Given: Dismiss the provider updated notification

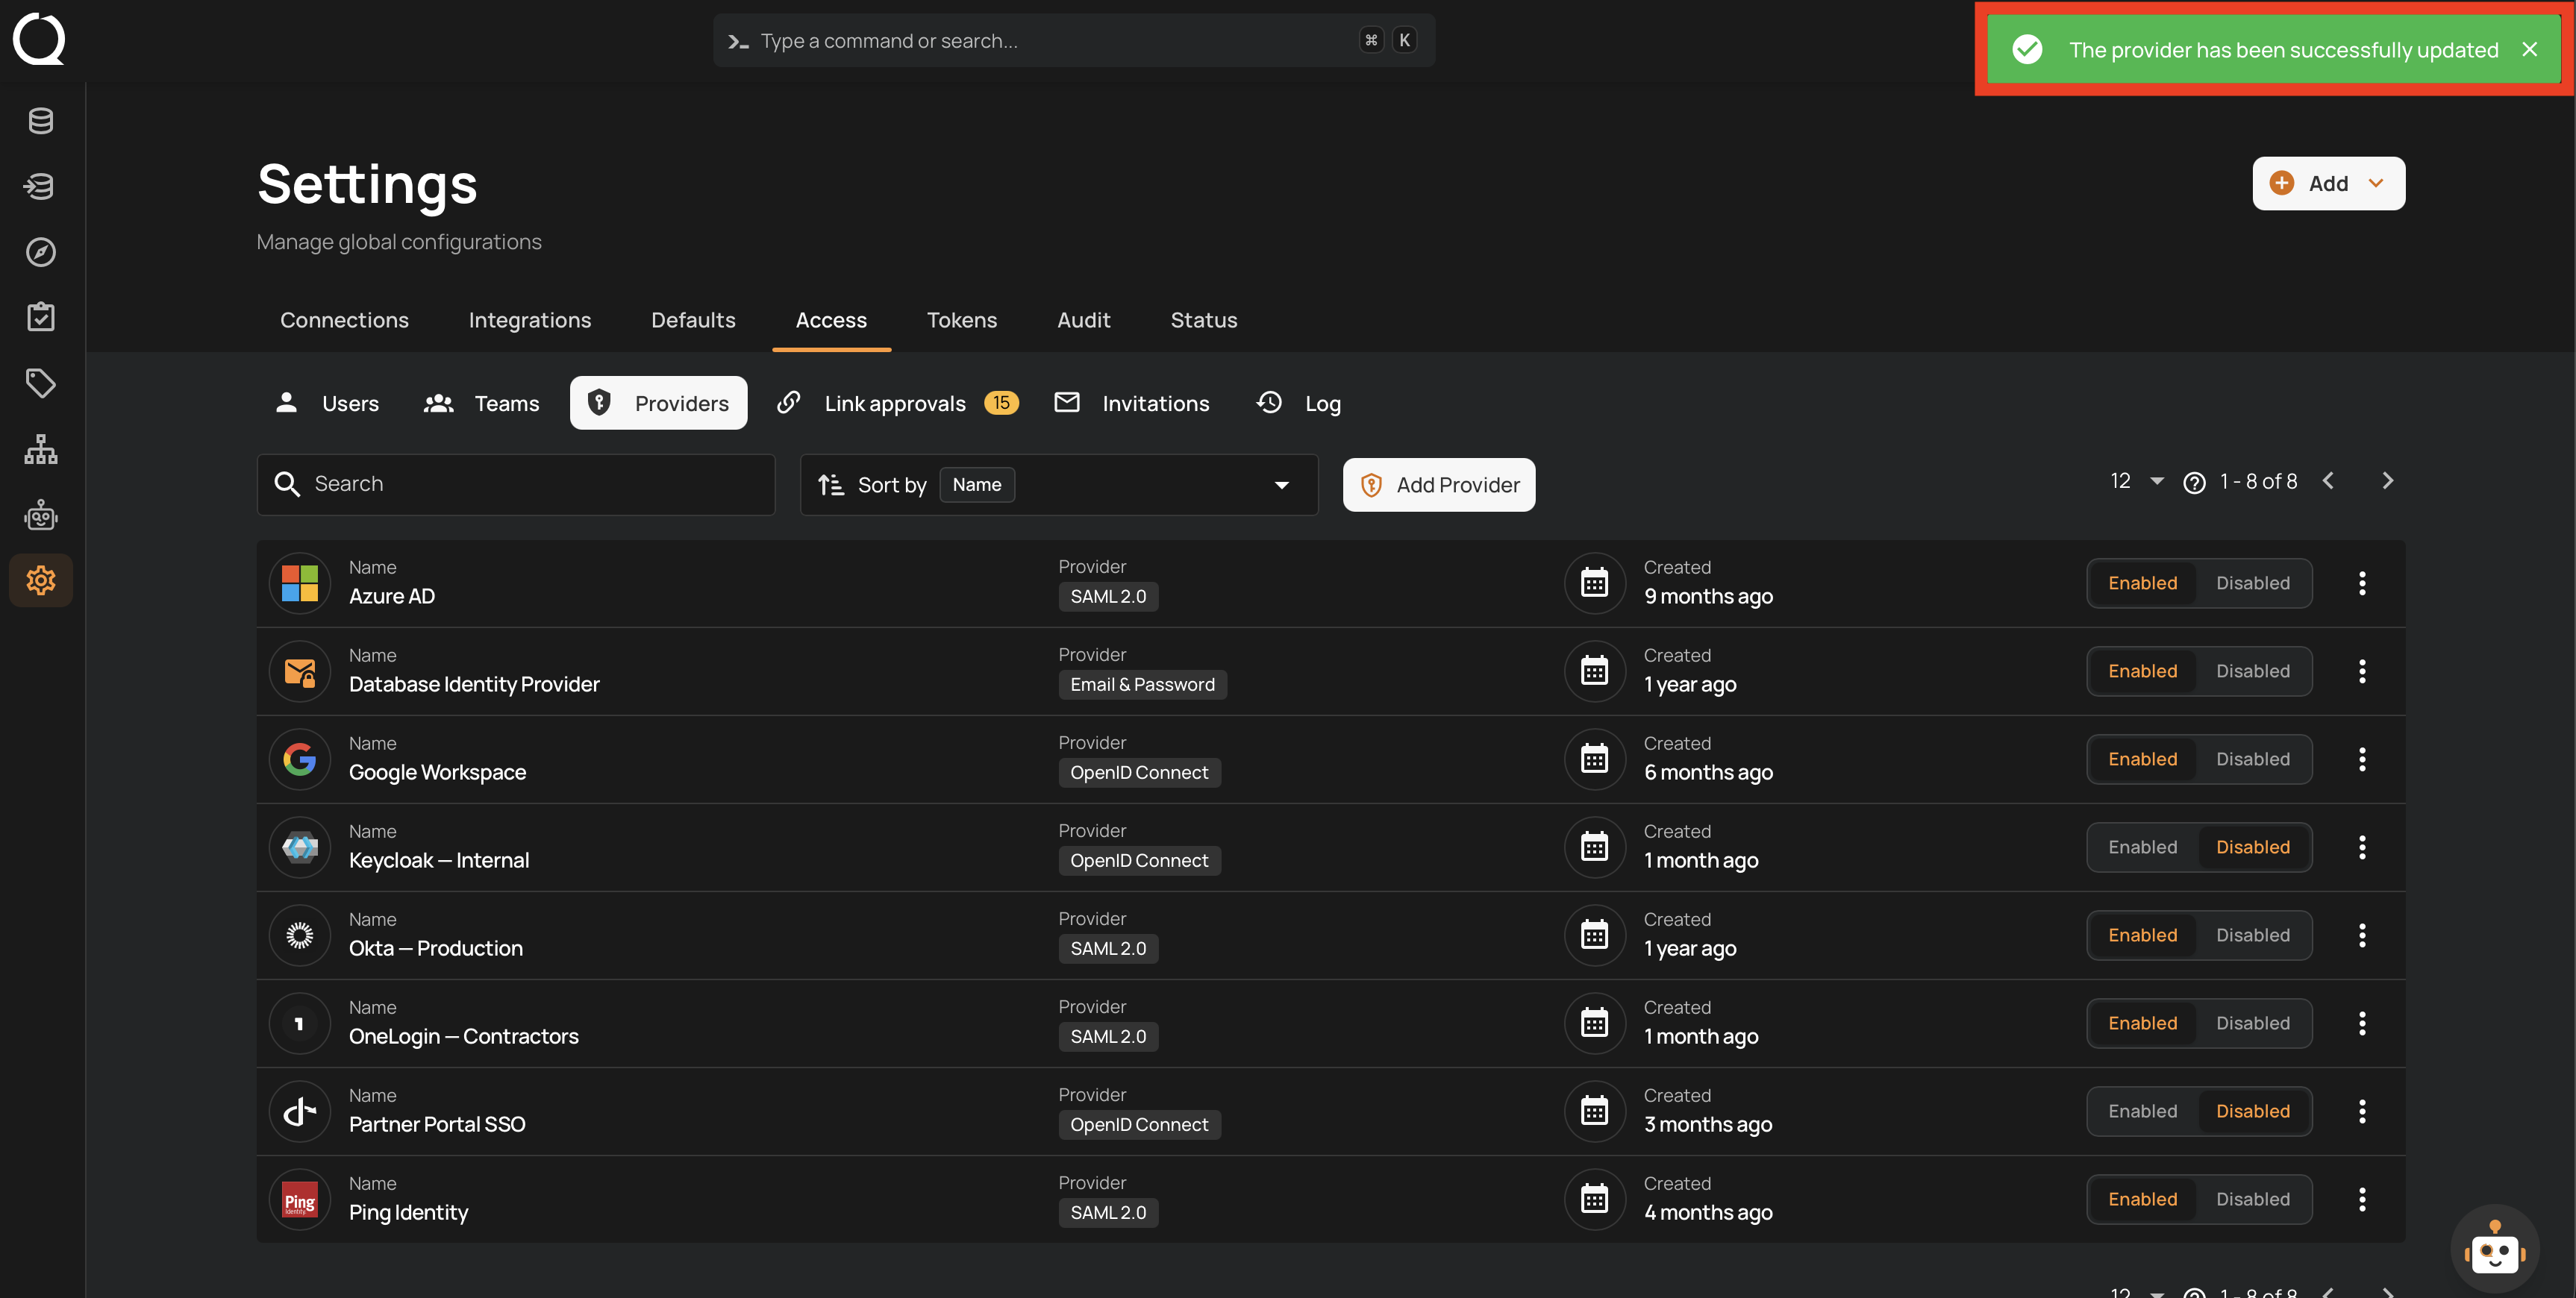Looking at the screenshot, I should [x=2529, y=49].
